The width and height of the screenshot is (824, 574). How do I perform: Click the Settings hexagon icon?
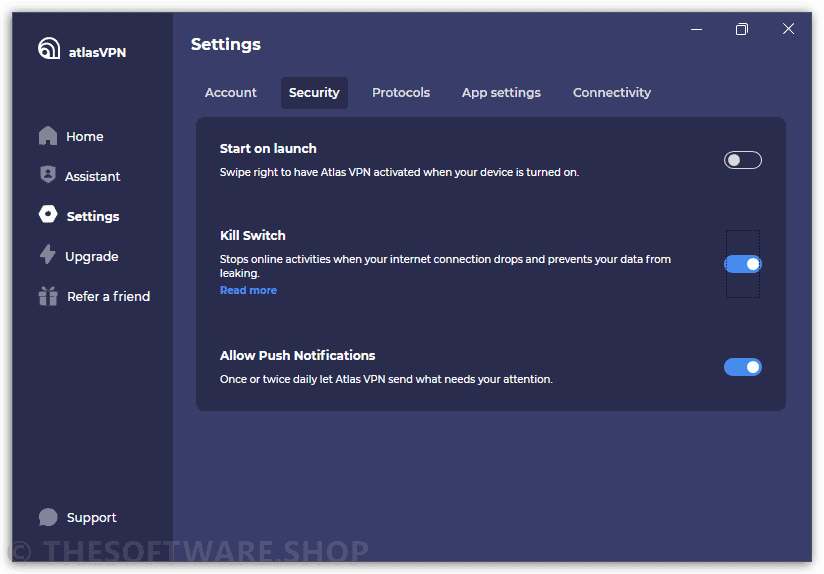tap(48, 214)
